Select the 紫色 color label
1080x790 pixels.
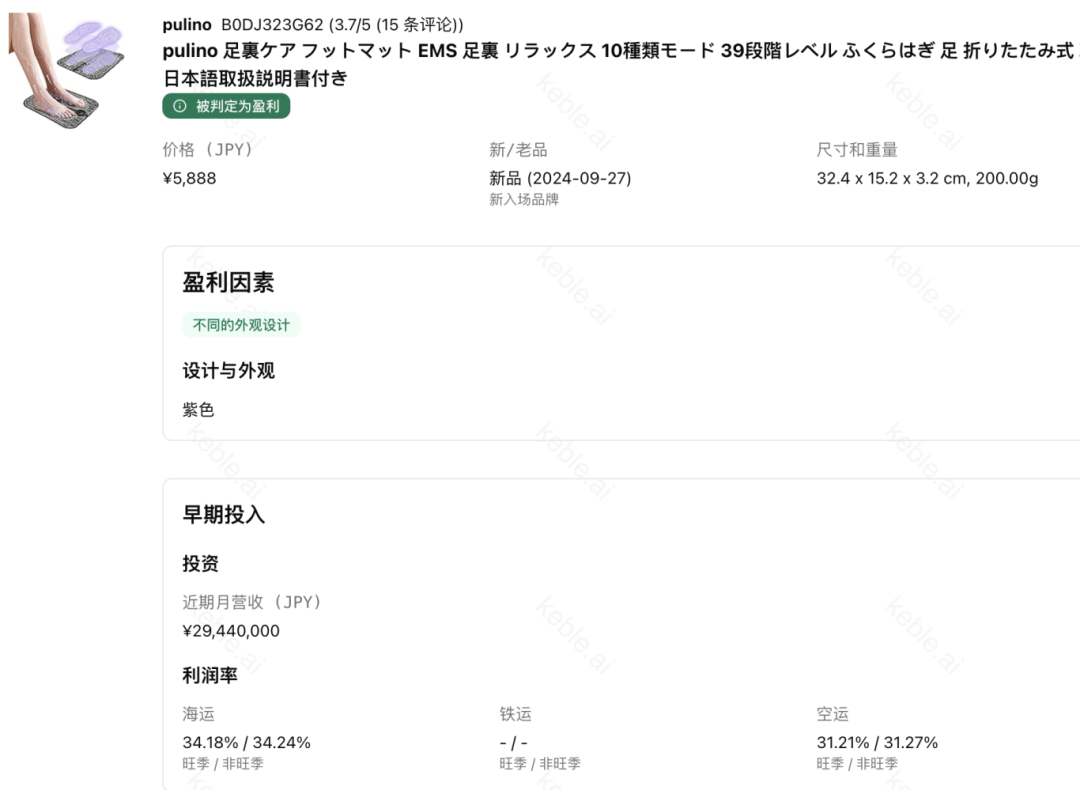[x=198, y=409]
